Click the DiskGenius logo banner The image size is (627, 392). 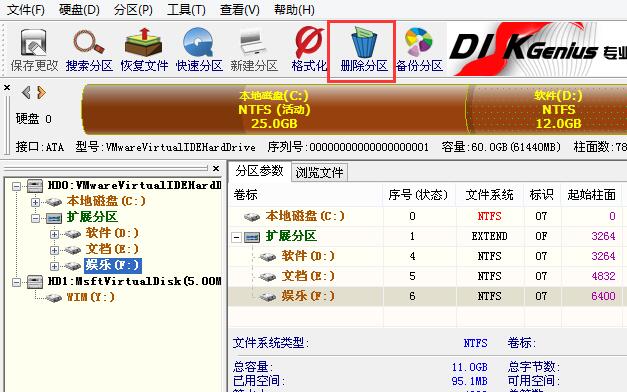coord(537,49)
